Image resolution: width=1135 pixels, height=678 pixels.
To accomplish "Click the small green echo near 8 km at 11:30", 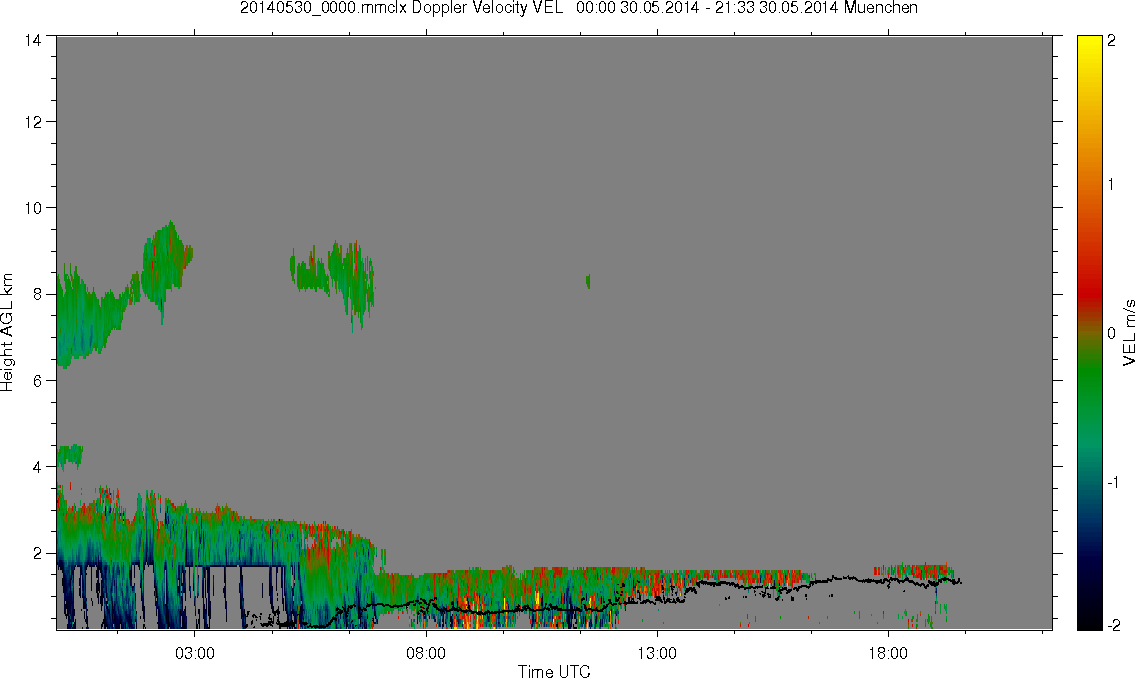I will coord(588,281).
